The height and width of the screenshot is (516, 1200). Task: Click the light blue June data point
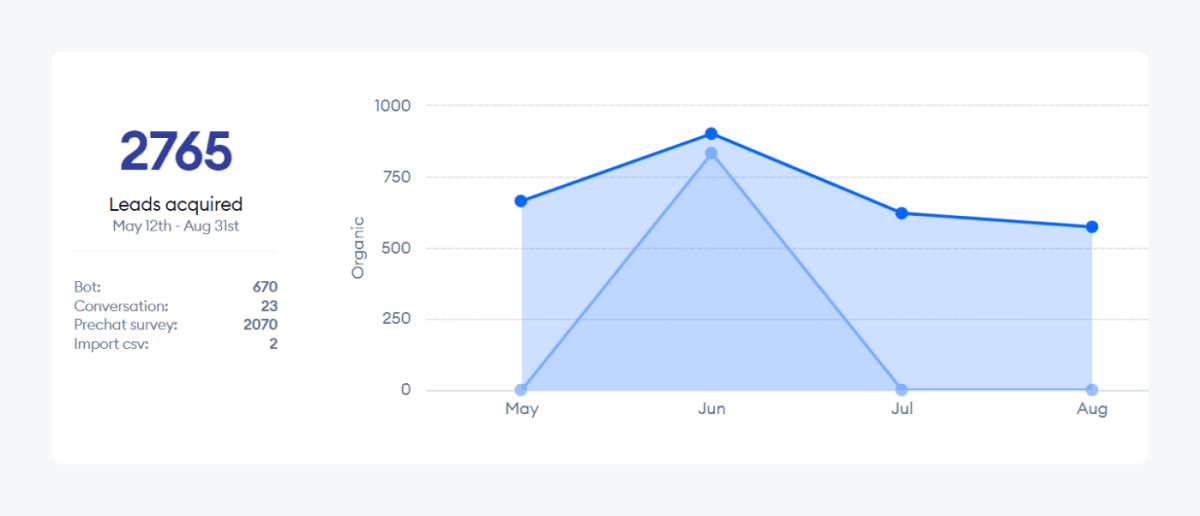tap(711, 153)
